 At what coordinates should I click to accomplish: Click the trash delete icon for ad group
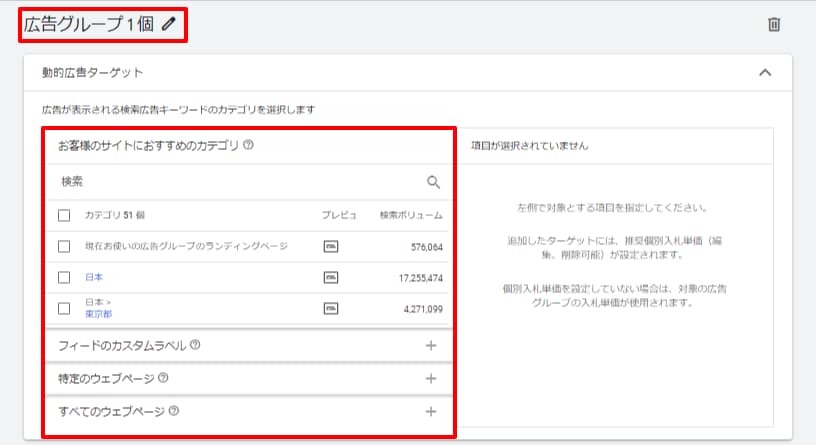pyautogui.click(x=773, y=25)
